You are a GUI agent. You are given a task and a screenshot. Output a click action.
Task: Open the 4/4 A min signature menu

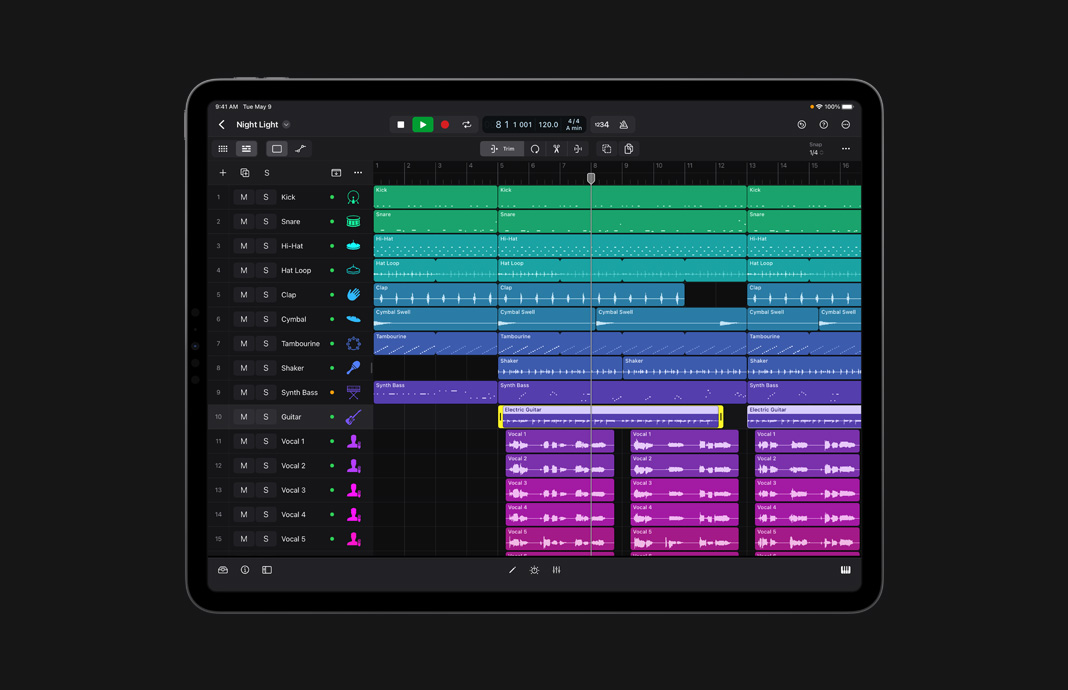point(574,125)
